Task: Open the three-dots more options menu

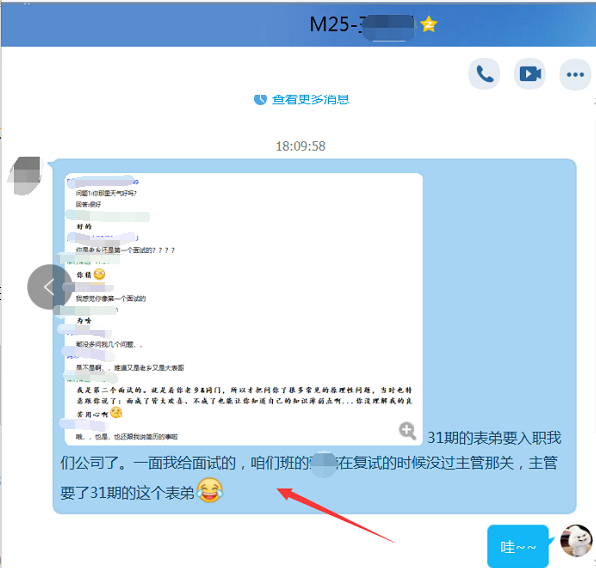Action: pos(575,74)
